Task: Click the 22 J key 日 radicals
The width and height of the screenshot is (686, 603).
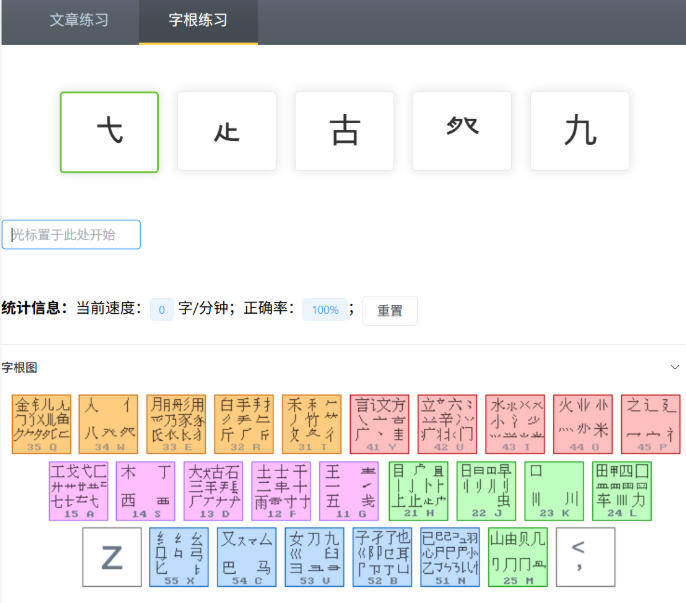Action: pos(486,491)
